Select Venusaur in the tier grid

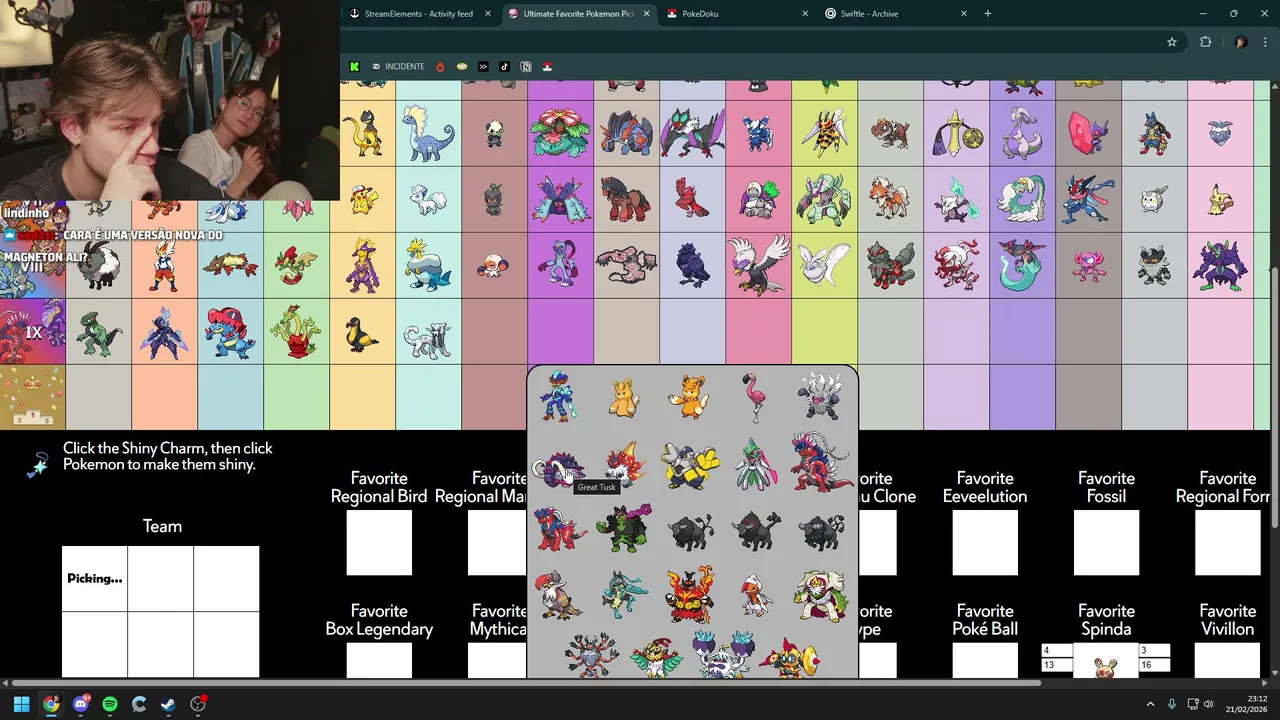[x=560, y=133]
